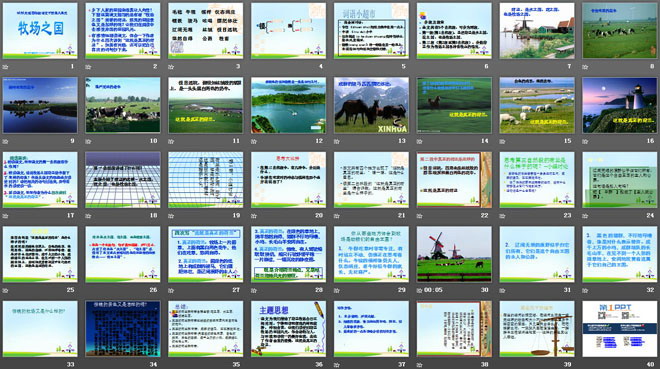This screenshot has height=369, width=660.
Task: Click slide number 26 label
Action: [153, 290]
